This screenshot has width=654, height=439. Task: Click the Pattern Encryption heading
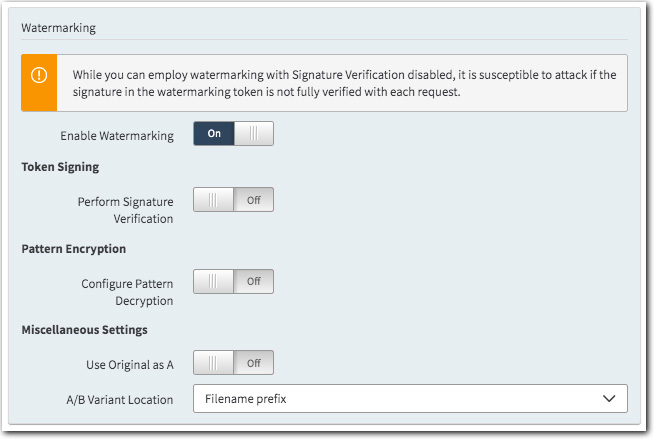73,248
